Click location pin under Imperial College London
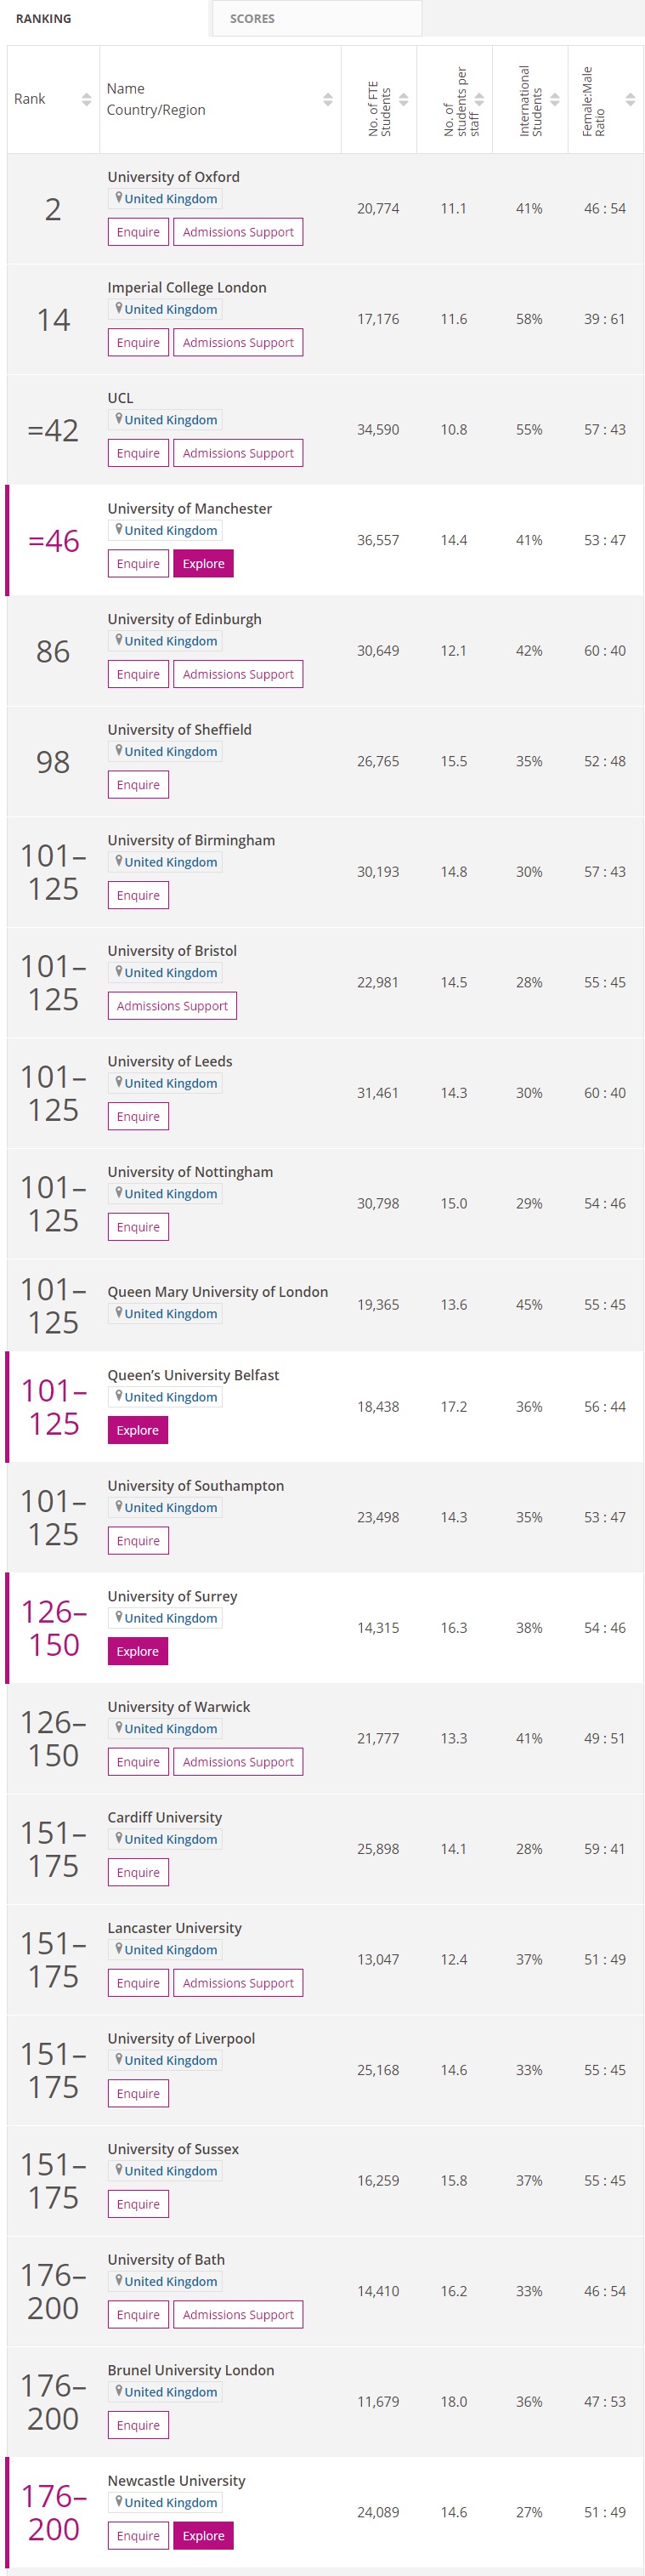This screenshot has height=2576, width=645. click(118, 308)
